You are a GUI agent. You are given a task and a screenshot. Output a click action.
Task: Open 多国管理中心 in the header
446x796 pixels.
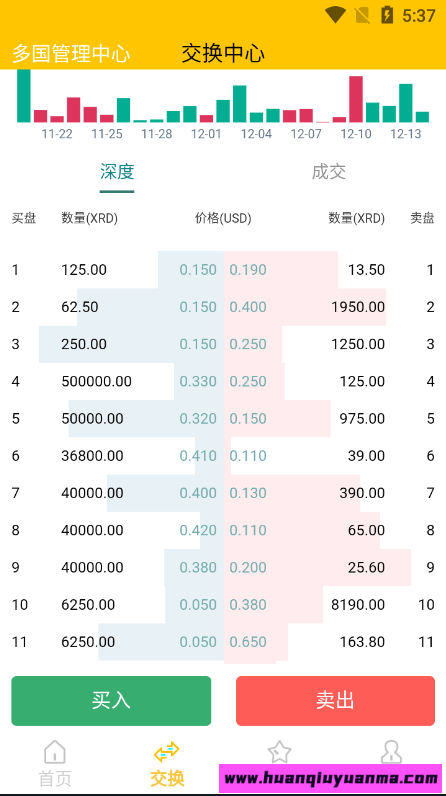point(71,54)
